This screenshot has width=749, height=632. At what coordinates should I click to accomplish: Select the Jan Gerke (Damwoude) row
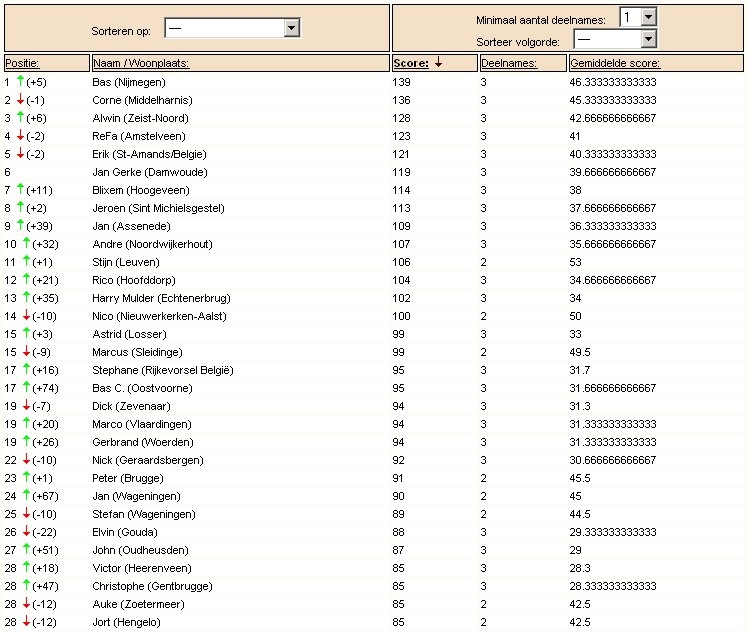[374, 172]
